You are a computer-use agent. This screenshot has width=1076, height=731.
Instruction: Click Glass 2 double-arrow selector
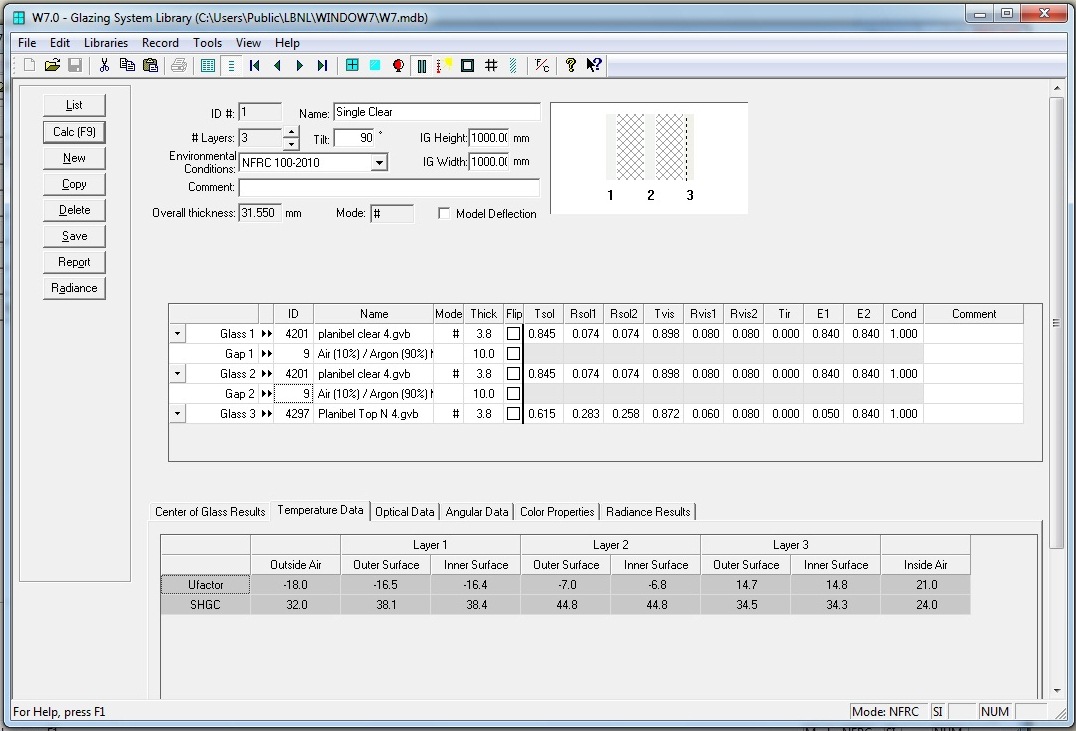pos(266,373)
